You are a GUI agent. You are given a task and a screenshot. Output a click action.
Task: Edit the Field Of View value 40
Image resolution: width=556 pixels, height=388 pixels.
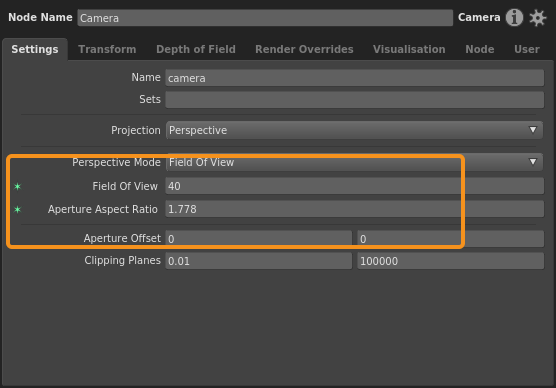click(354, 186)
